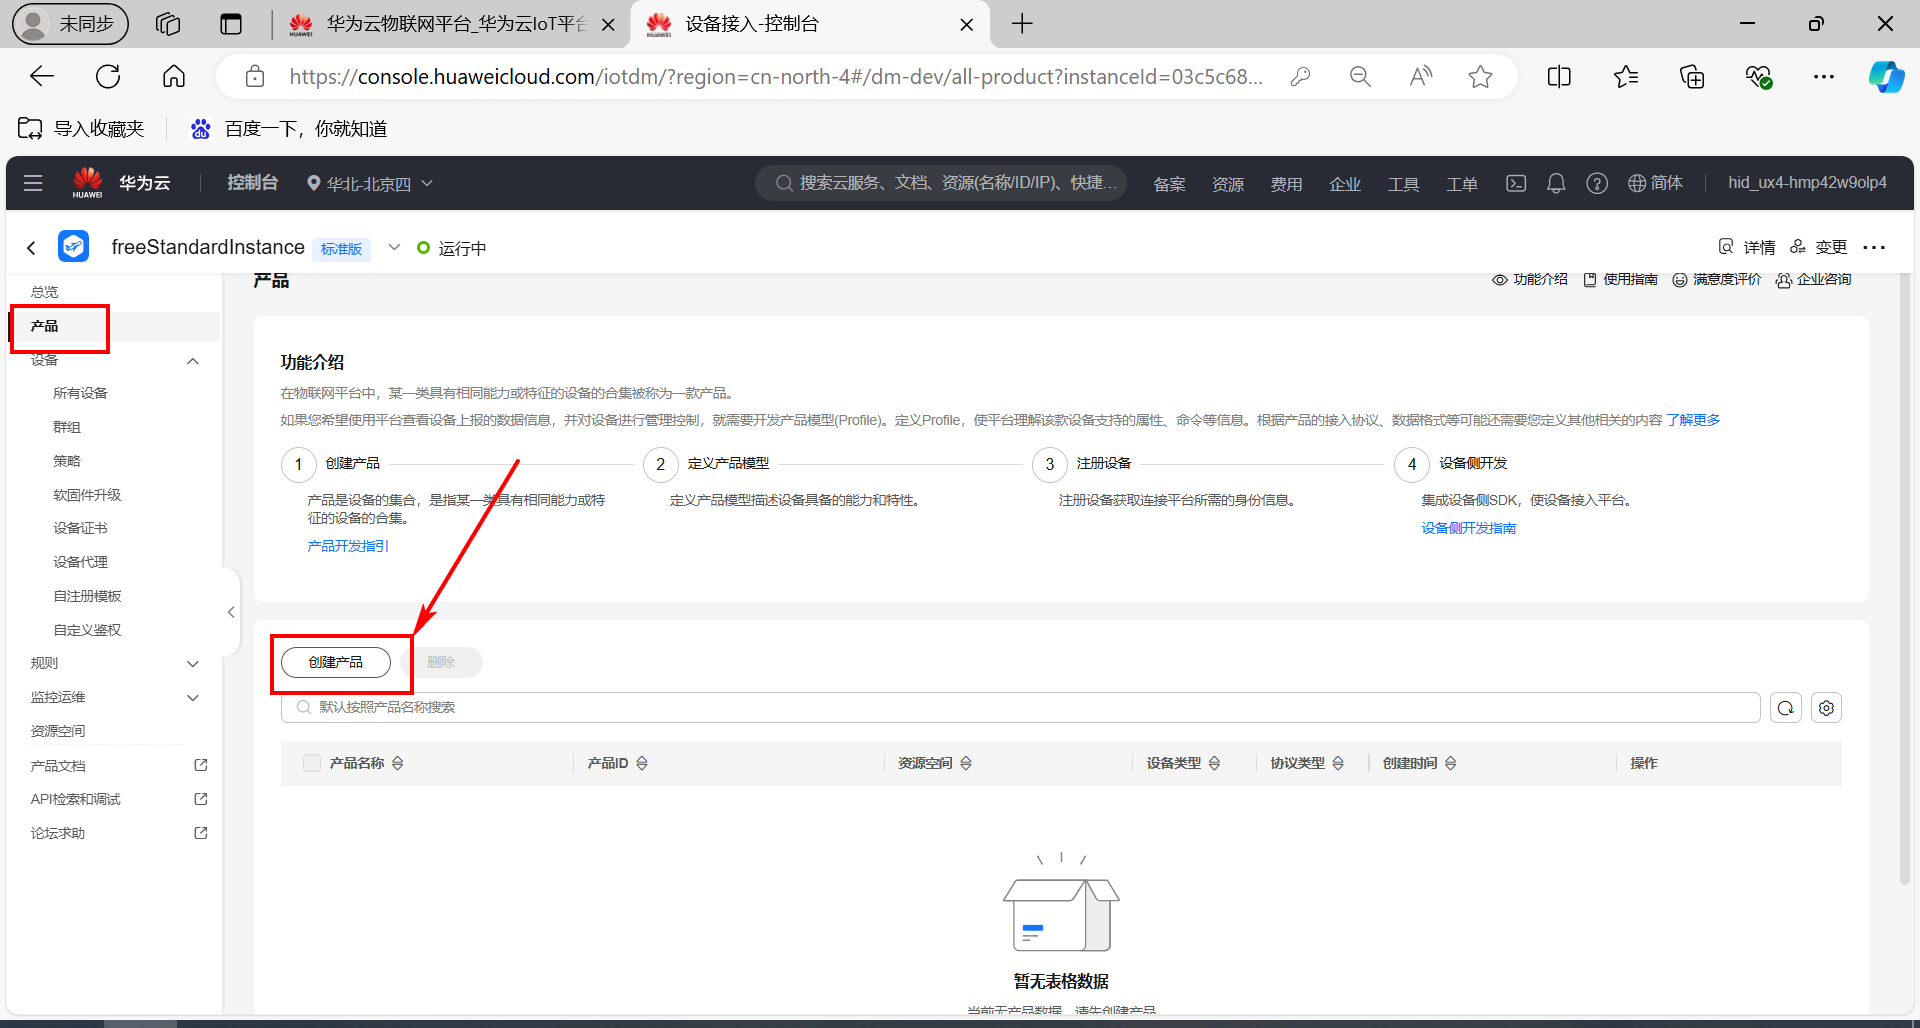Open 所有设备 in the sidebar
The height and width of the screenshot is (1028, 1920).
(x=80, y=393)
